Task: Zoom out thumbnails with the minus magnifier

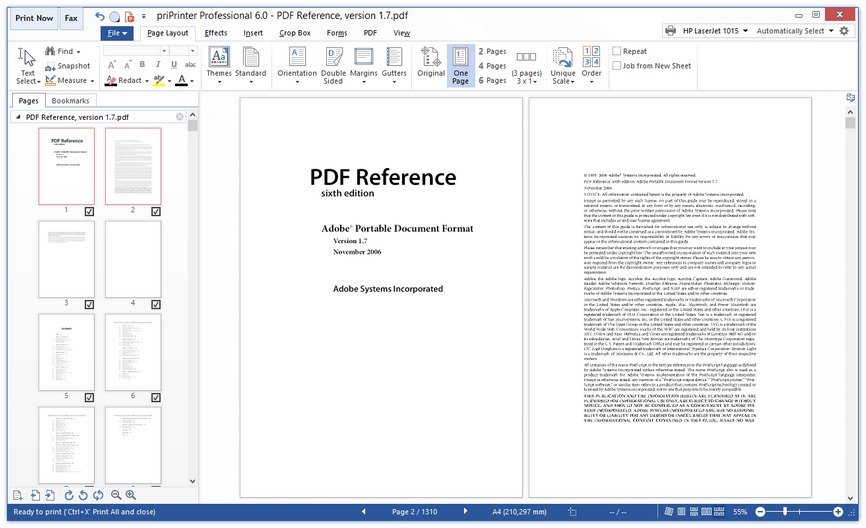Action: (115, 495)
